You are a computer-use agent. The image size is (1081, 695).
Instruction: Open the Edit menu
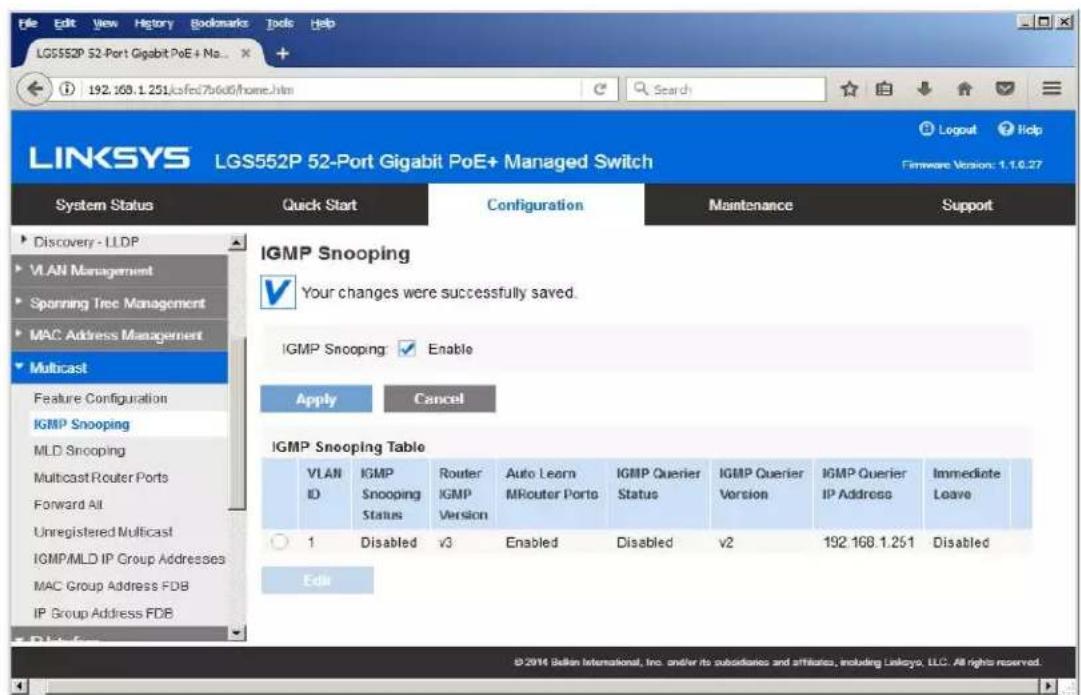pyautogui.click(x=65, y=23)
